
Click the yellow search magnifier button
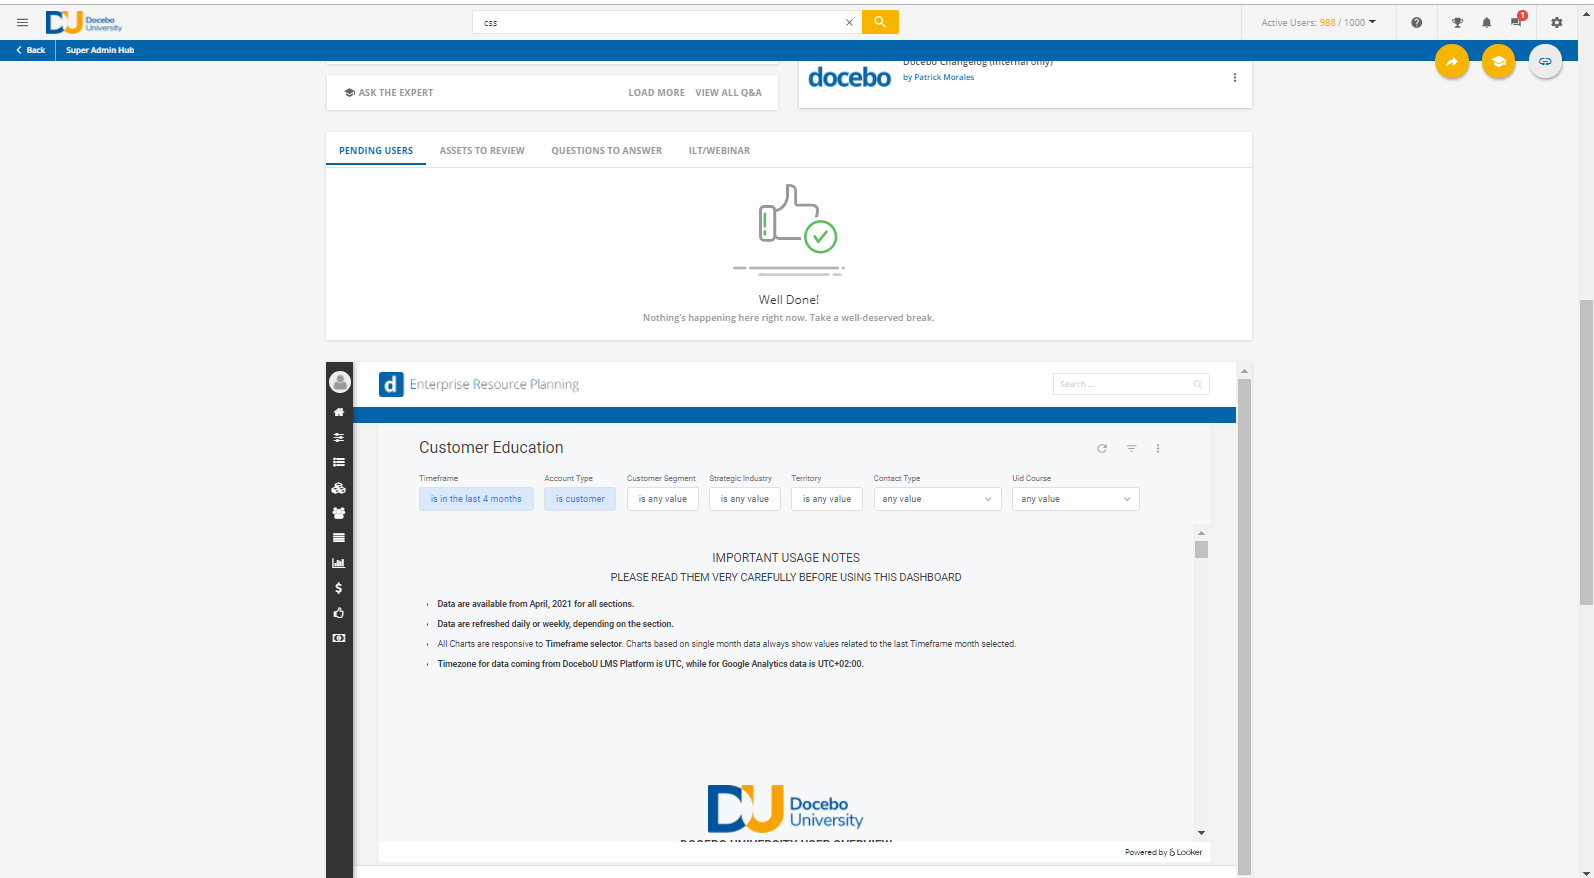880,22
